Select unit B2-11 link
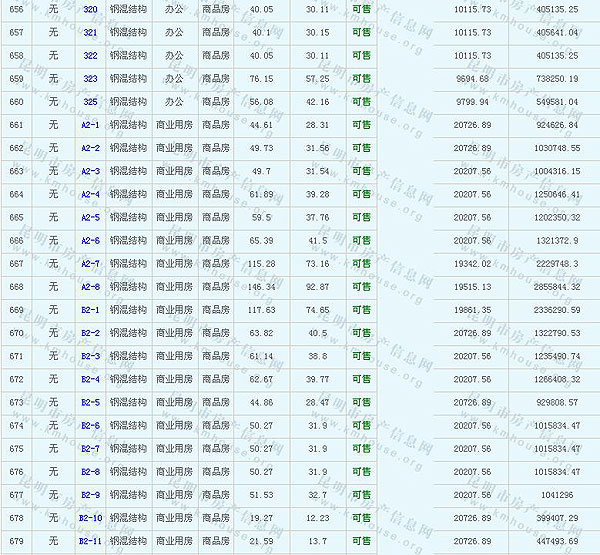This screenshot has height=555, width=600. (x=90, y=541)
